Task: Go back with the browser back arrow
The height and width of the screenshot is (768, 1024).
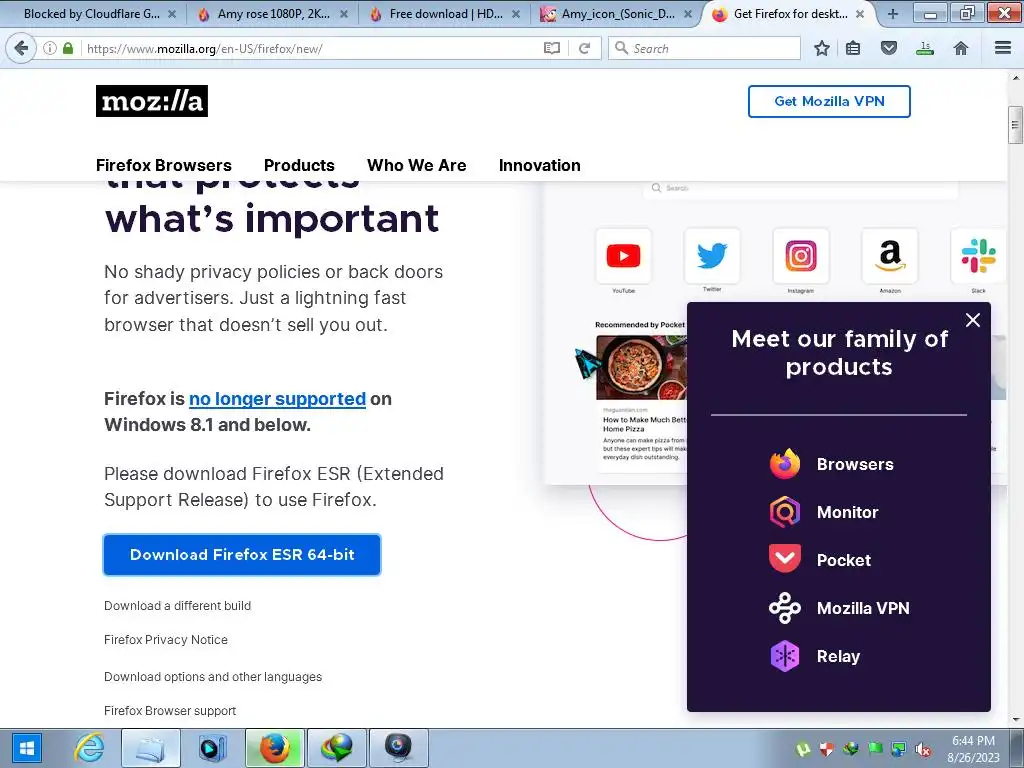Action: [x=21, y=48]
